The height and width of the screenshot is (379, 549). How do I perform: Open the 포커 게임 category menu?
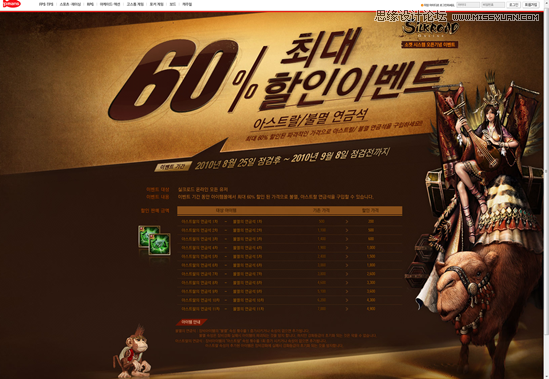[157, 5]
